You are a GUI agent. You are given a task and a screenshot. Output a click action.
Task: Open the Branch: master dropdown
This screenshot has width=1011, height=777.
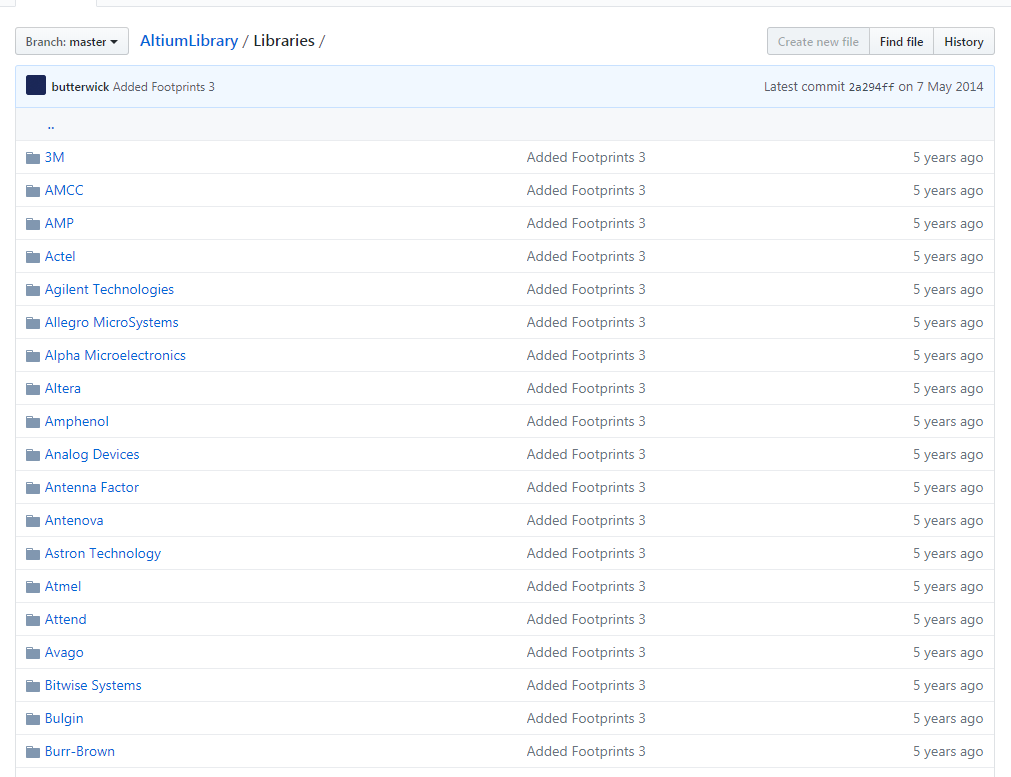click(x=72, y=42)
